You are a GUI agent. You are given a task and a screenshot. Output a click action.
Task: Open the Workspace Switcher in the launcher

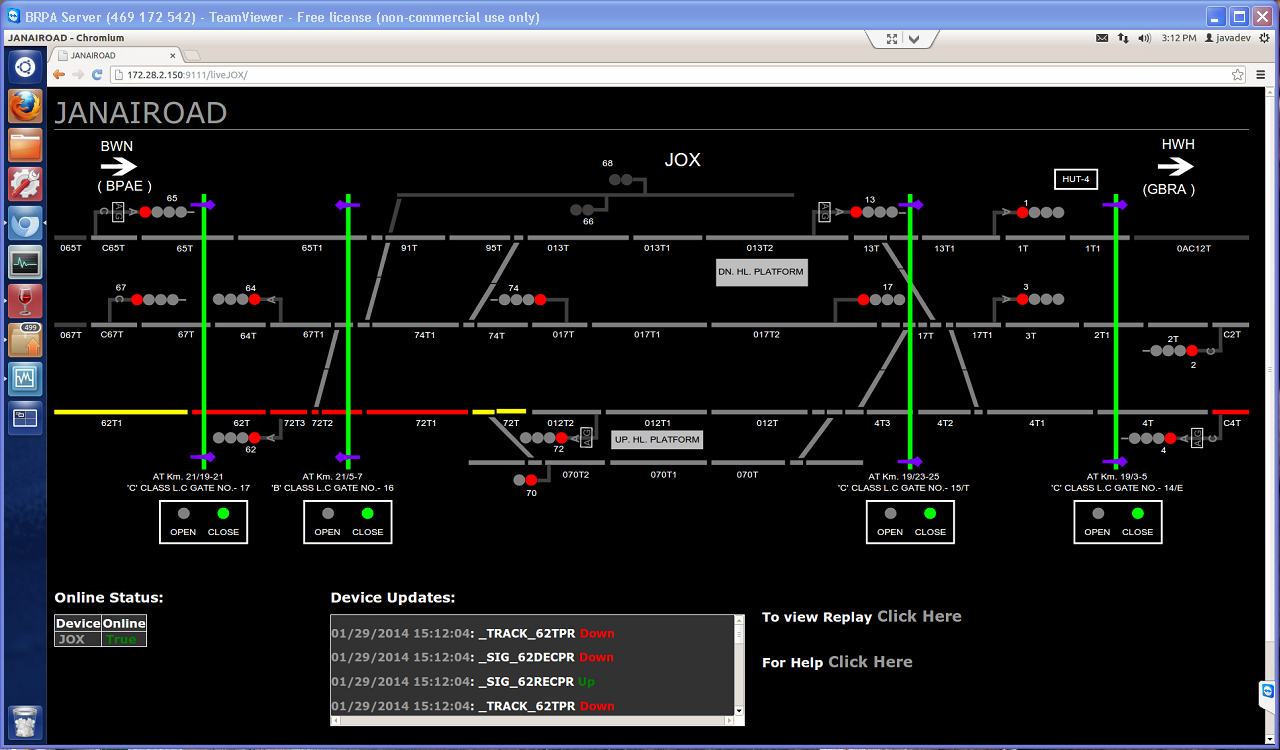(25, 418)
